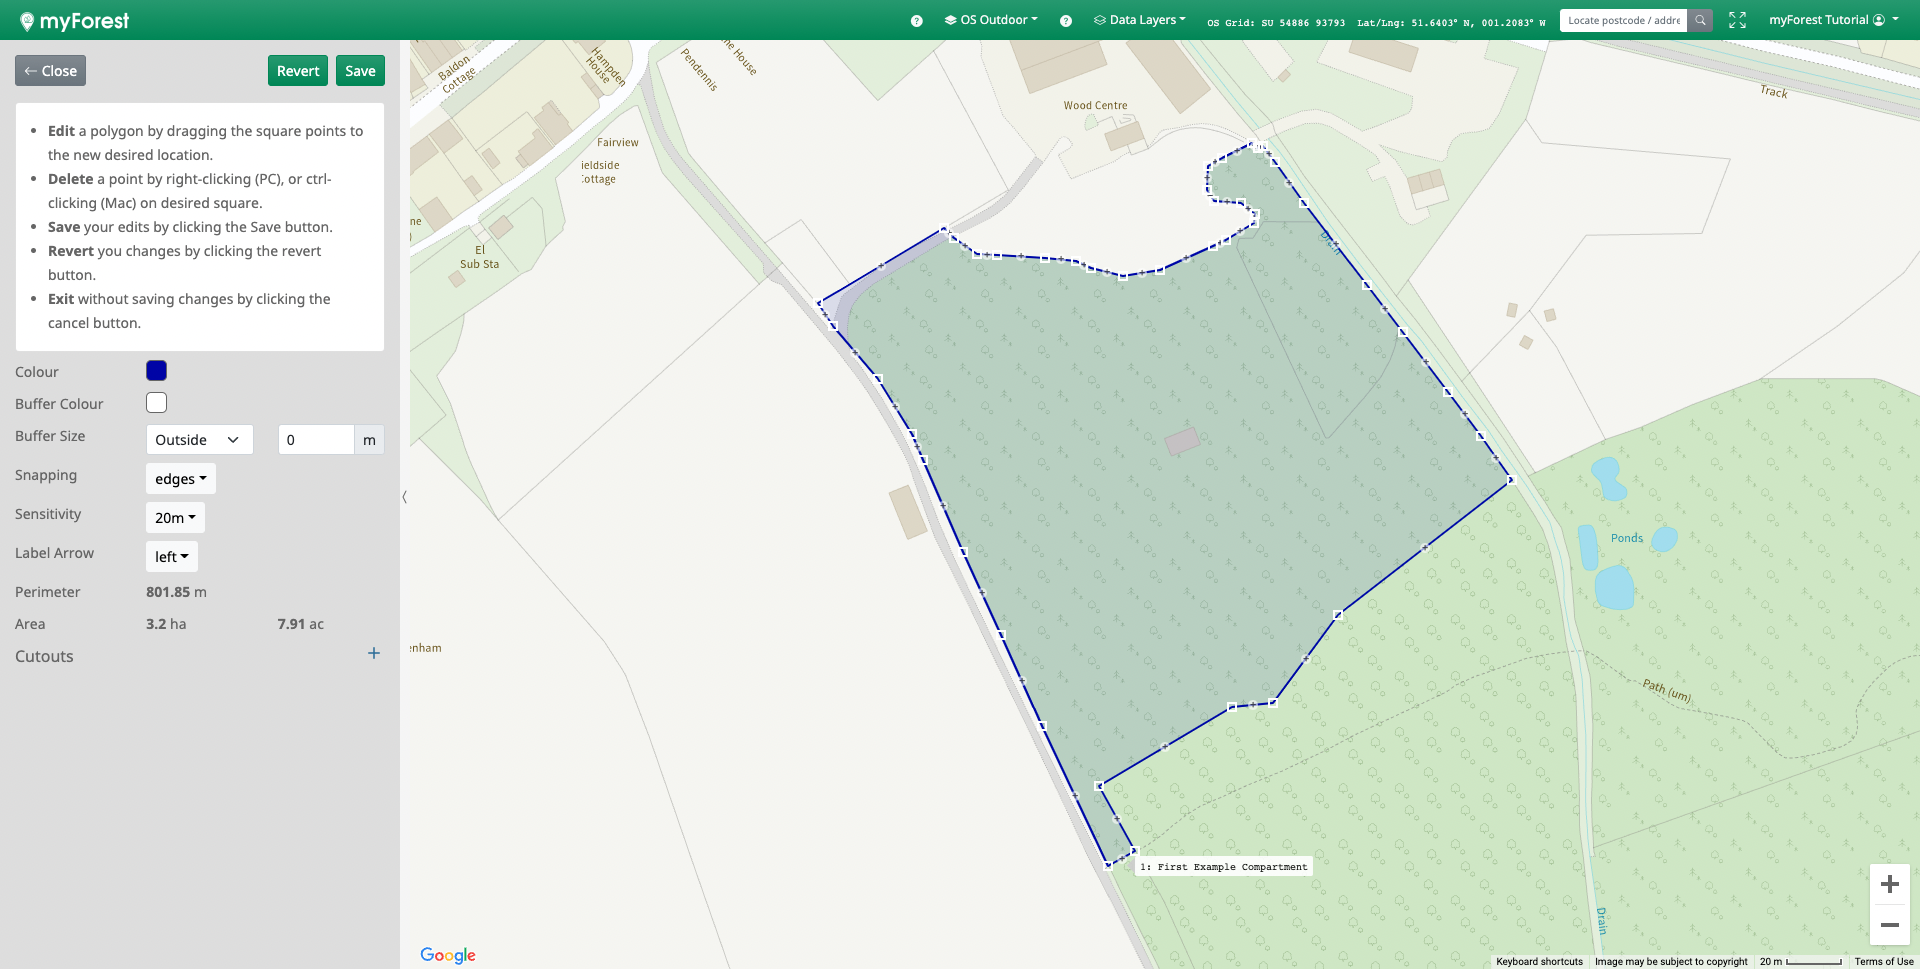Screen dimensions: 1920x969
Task: Click the help icon before OS Outdoor
Action: [916, 21]
